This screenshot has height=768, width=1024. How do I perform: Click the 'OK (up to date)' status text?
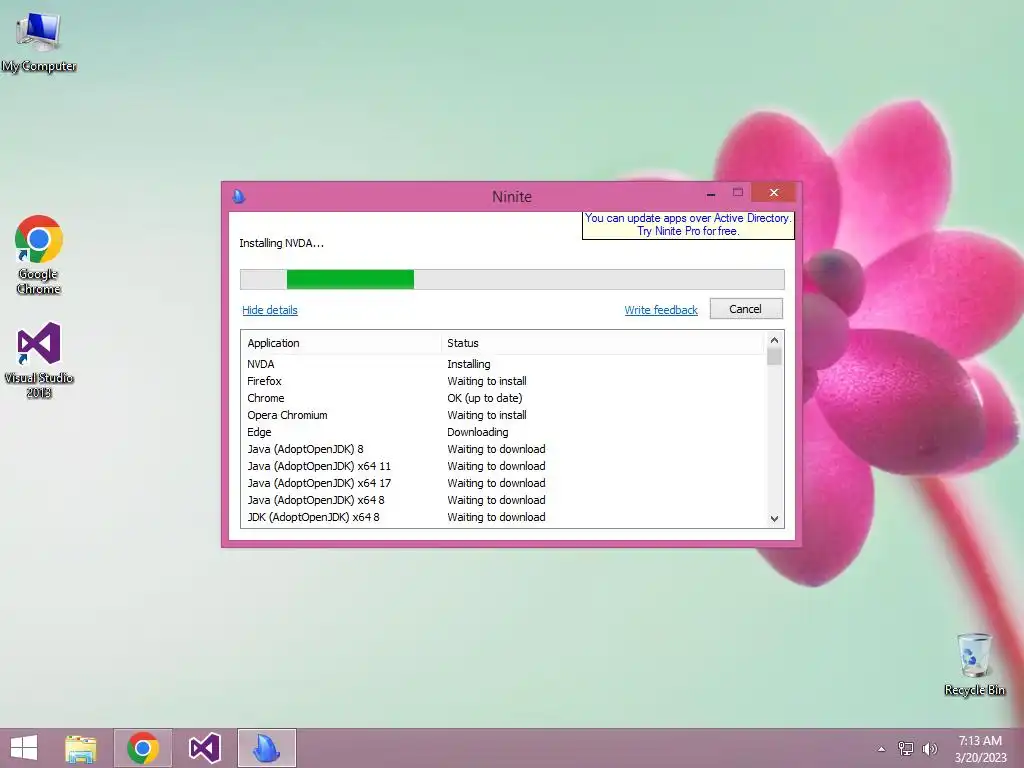485,398
